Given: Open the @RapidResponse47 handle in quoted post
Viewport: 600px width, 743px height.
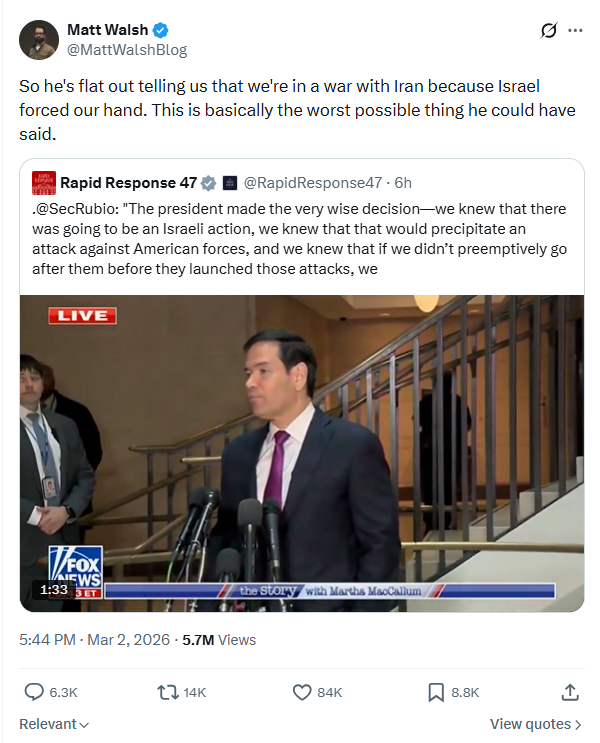Looking at the screenshot, I should (x=314, y=183).
